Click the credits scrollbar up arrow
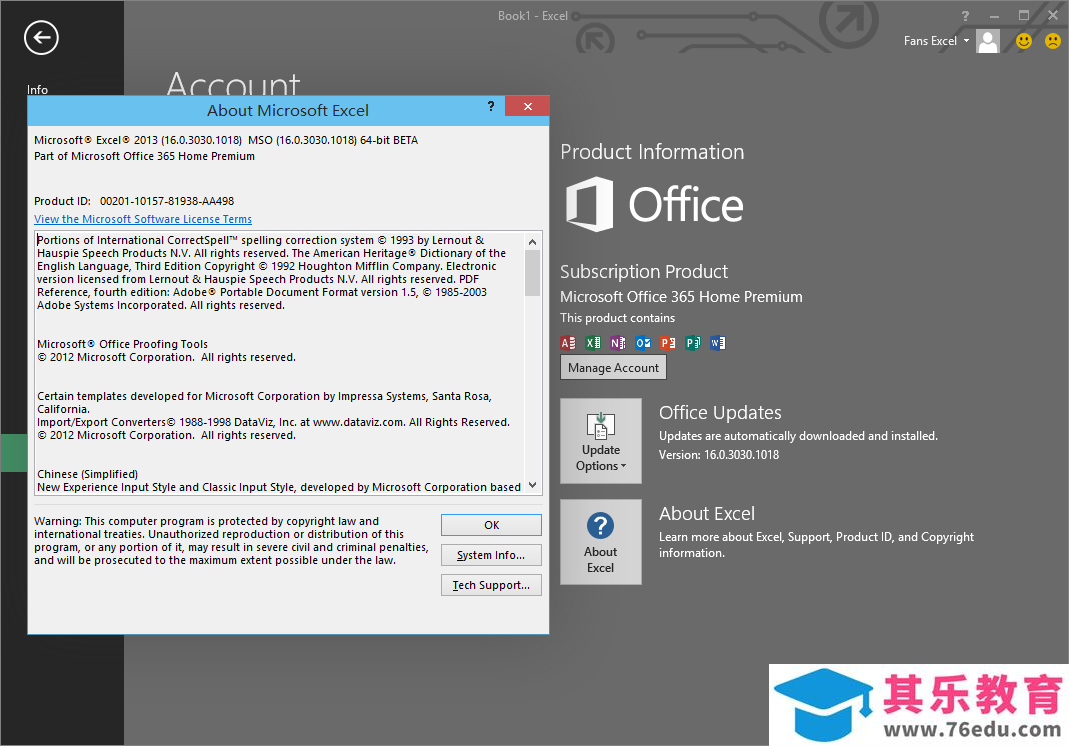This screenshot has width=1069, height=746. [532, 241]
